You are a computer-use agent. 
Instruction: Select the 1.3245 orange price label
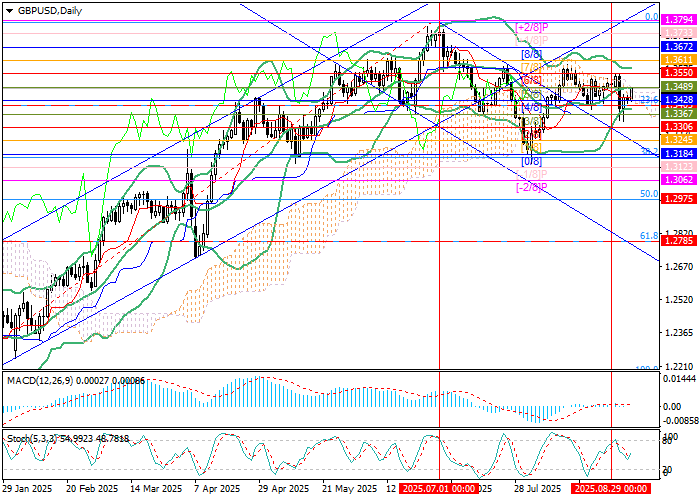click(x=679, y=140)
